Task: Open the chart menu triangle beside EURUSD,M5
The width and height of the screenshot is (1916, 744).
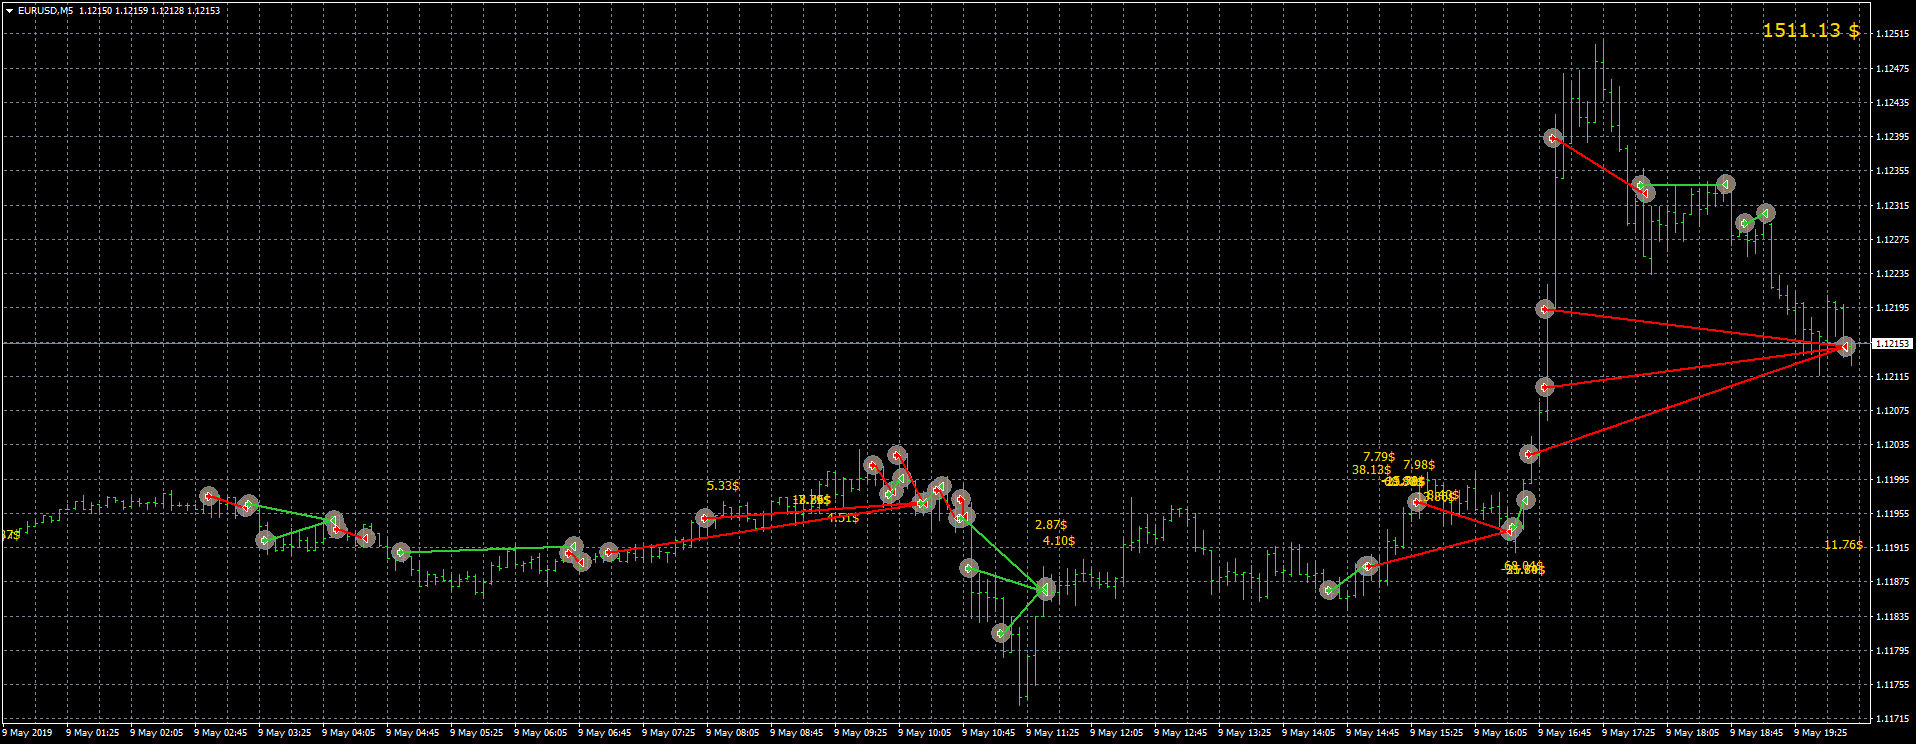Action: (9, 11)
